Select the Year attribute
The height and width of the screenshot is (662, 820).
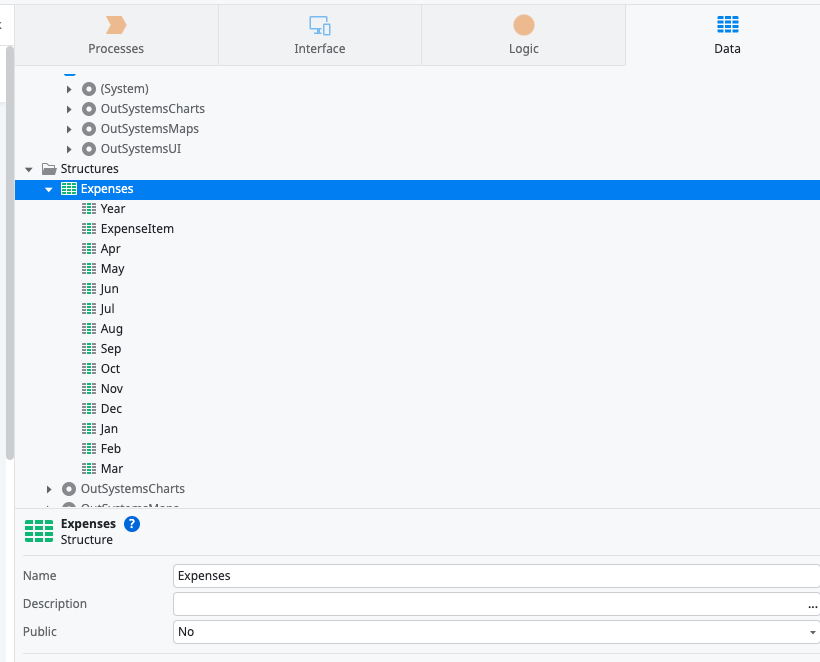113,209
